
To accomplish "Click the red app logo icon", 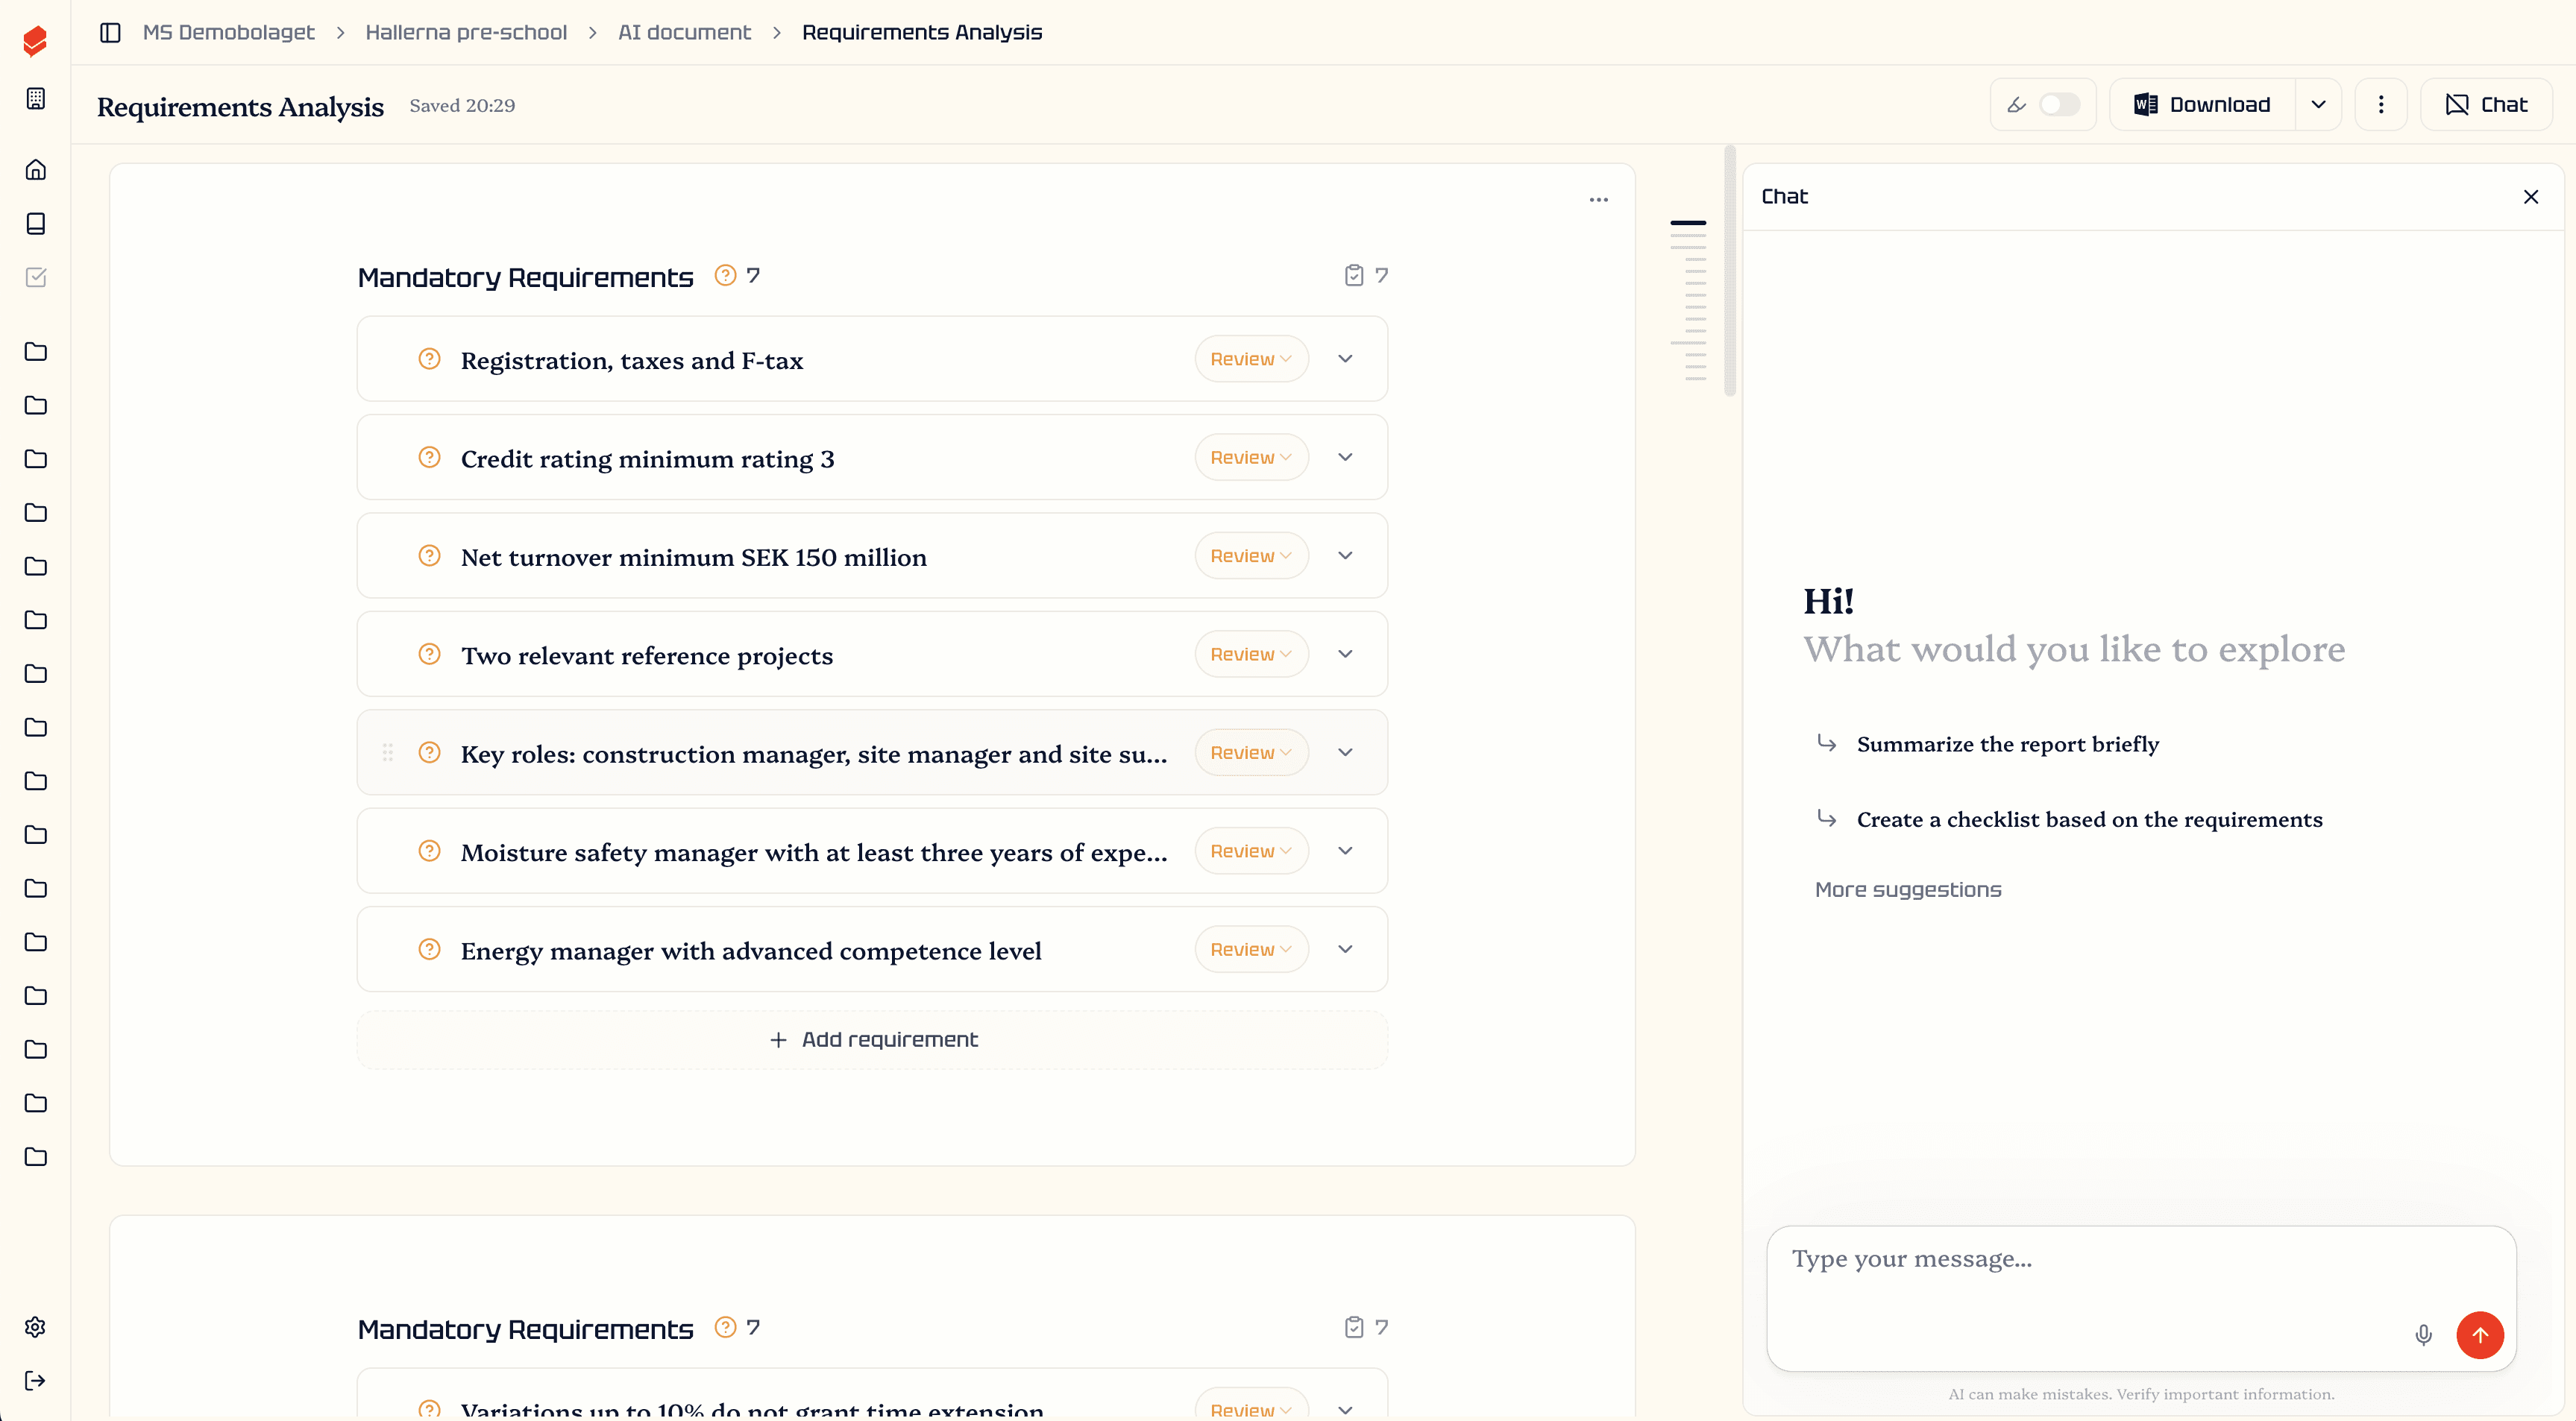I will pyautogui.click(x=35, y=40).
